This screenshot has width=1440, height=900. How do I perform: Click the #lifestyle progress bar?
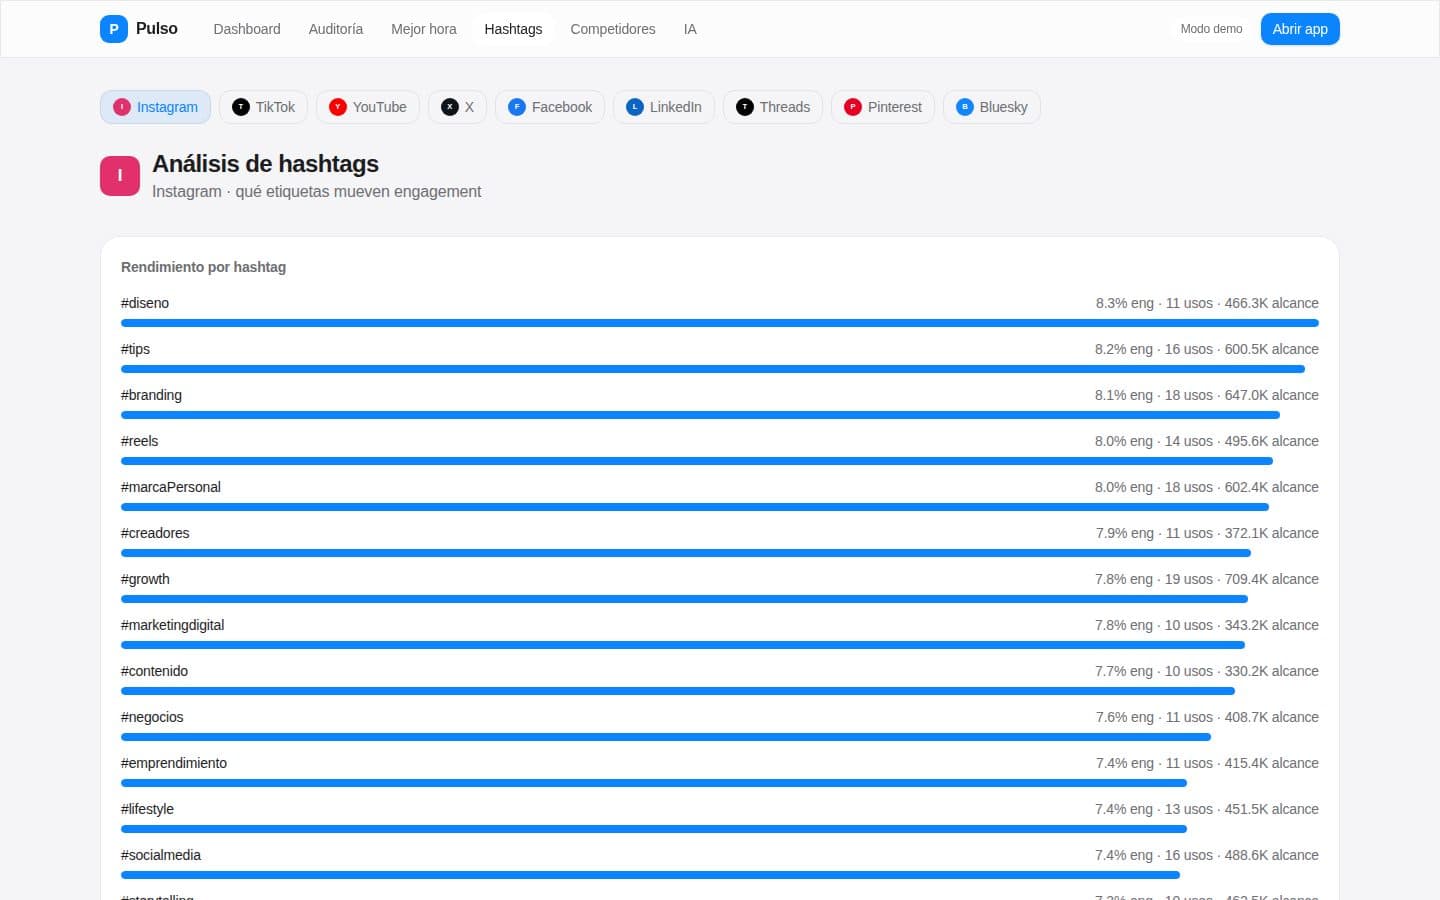point(654,829)
